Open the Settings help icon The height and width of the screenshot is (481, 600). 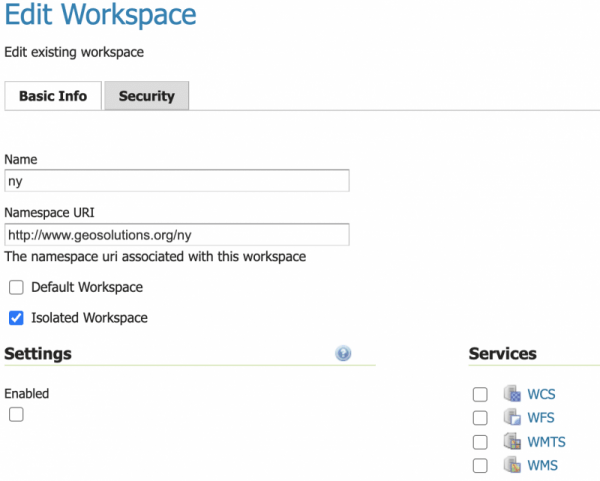[x=343, y=353]
